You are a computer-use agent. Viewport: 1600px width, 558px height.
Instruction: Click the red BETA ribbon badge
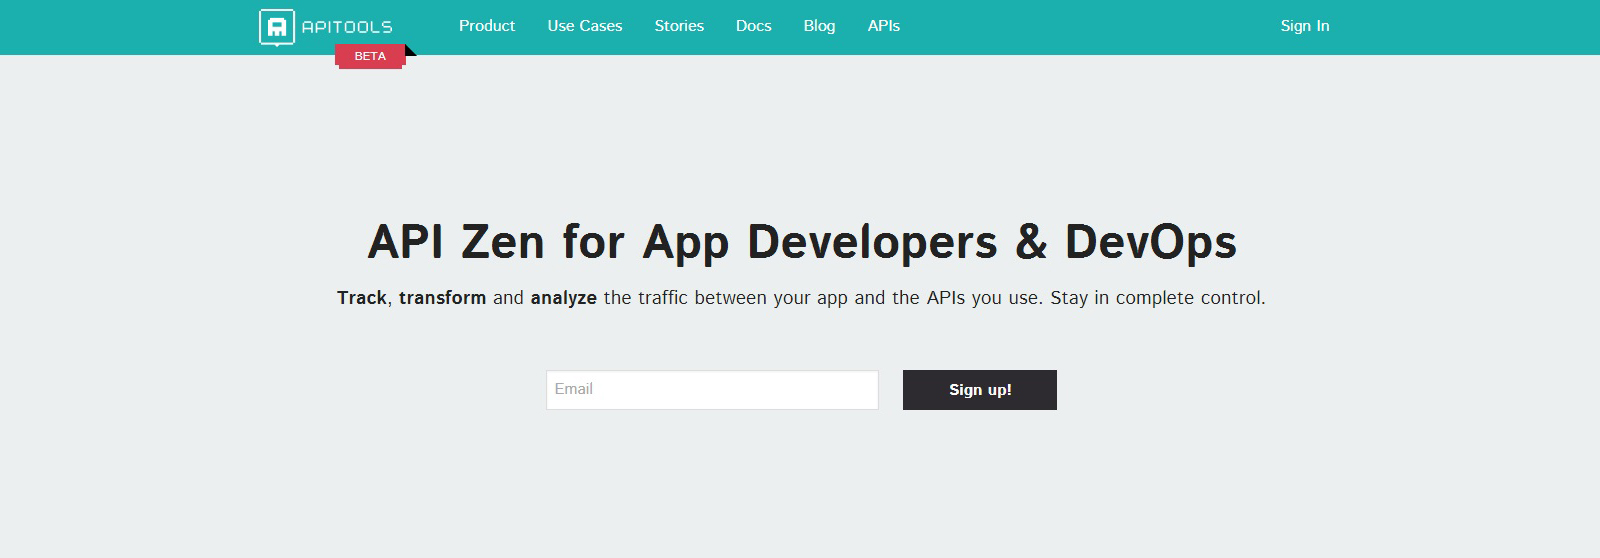point(370,56)
